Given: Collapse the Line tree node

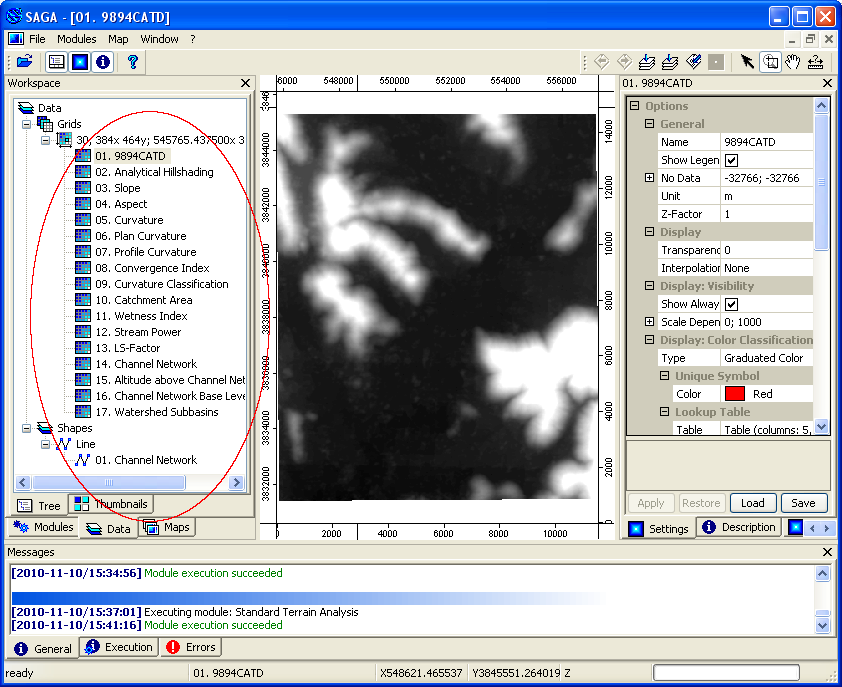Looking at the screenshot, I should click(x=46, y=444).
